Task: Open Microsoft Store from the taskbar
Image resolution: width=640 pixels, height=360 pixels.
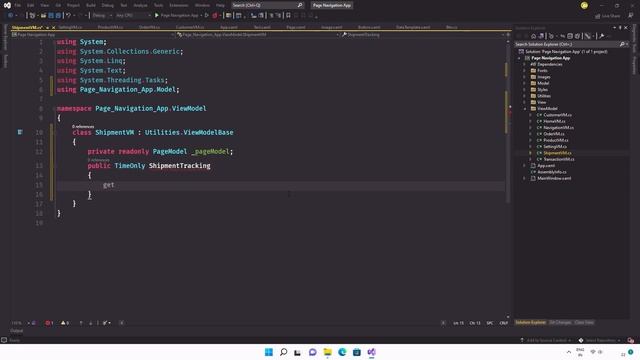Action: [357, 352]
